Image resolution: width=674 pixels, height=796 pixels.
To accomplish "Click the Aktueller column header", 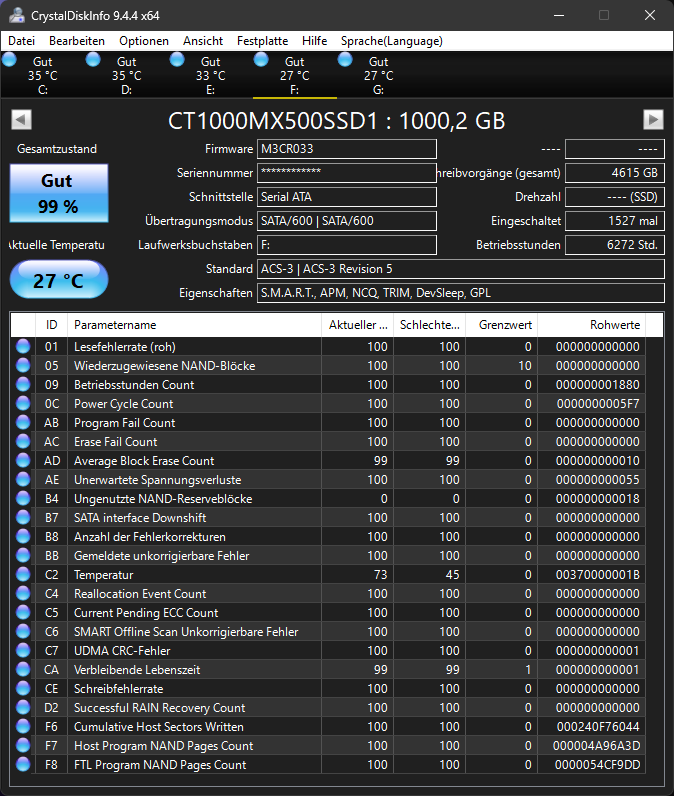I will point(358,325).
